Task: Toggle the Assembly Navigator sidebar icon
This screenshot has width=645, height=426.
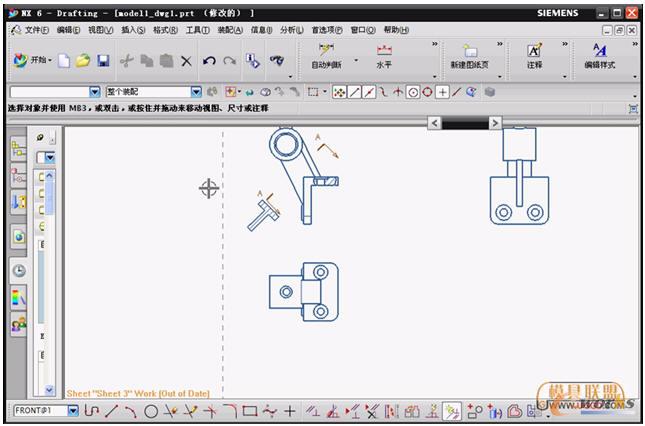Action: 19,148
